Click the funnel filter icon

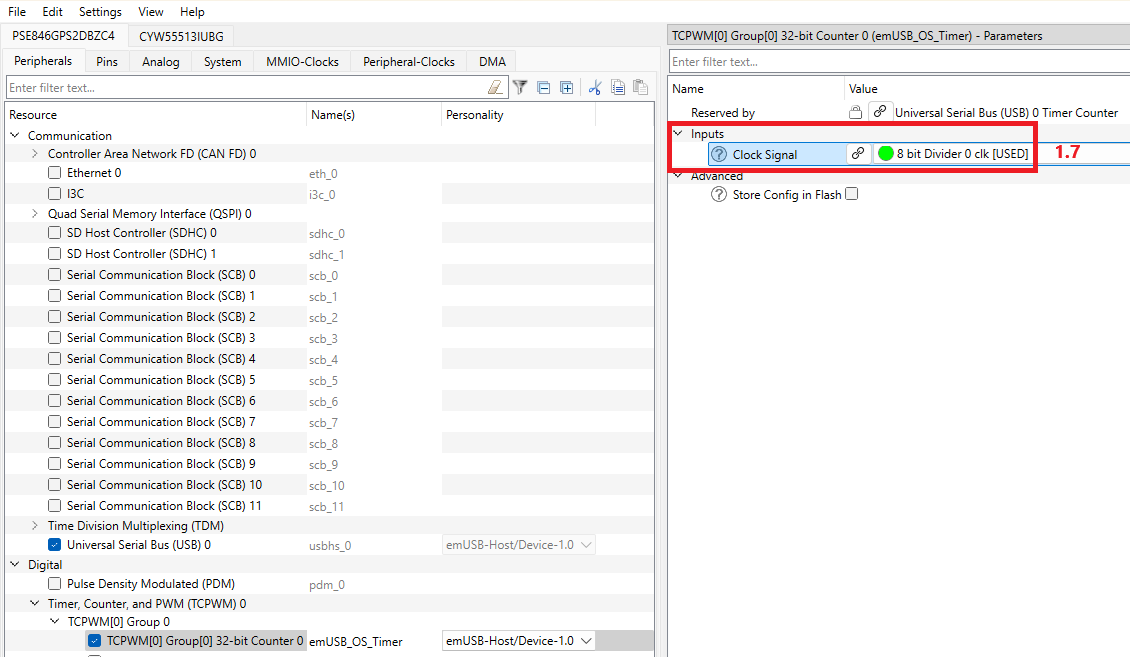tap(520, 88)
